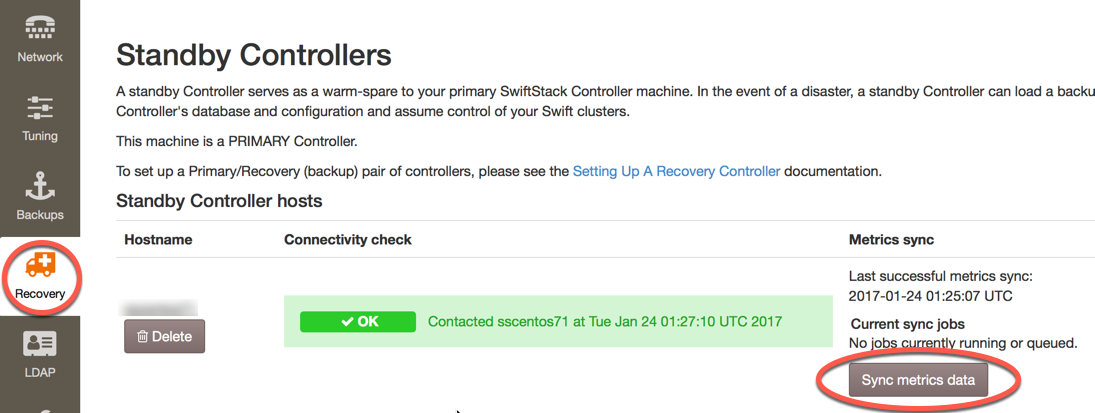1095x413 pixels.
Task: Open the Backups sidebar label
Action: [x=40, y=215]
